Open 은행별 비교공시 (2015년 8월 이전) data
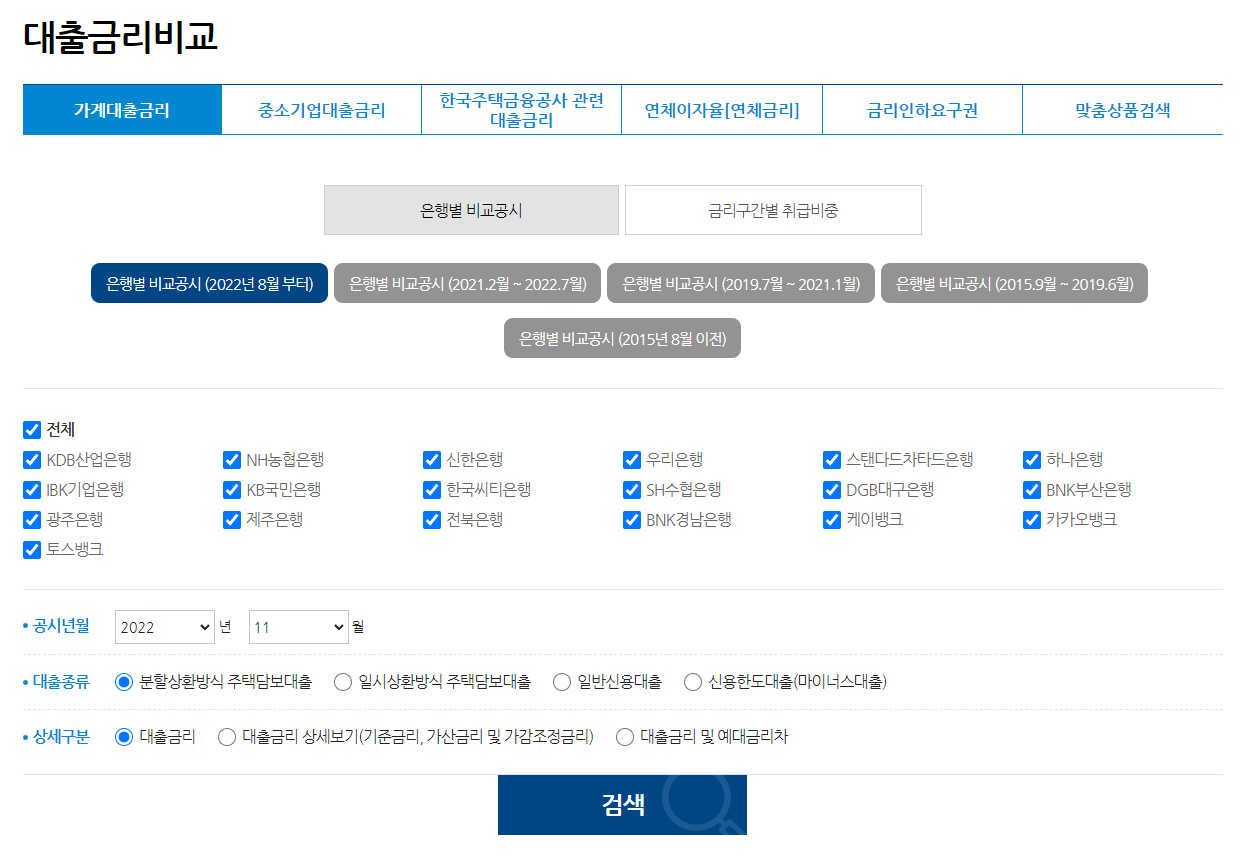The height and width of the screenshot is (857, 1245). pyautogui.click(x=622, y=337)
